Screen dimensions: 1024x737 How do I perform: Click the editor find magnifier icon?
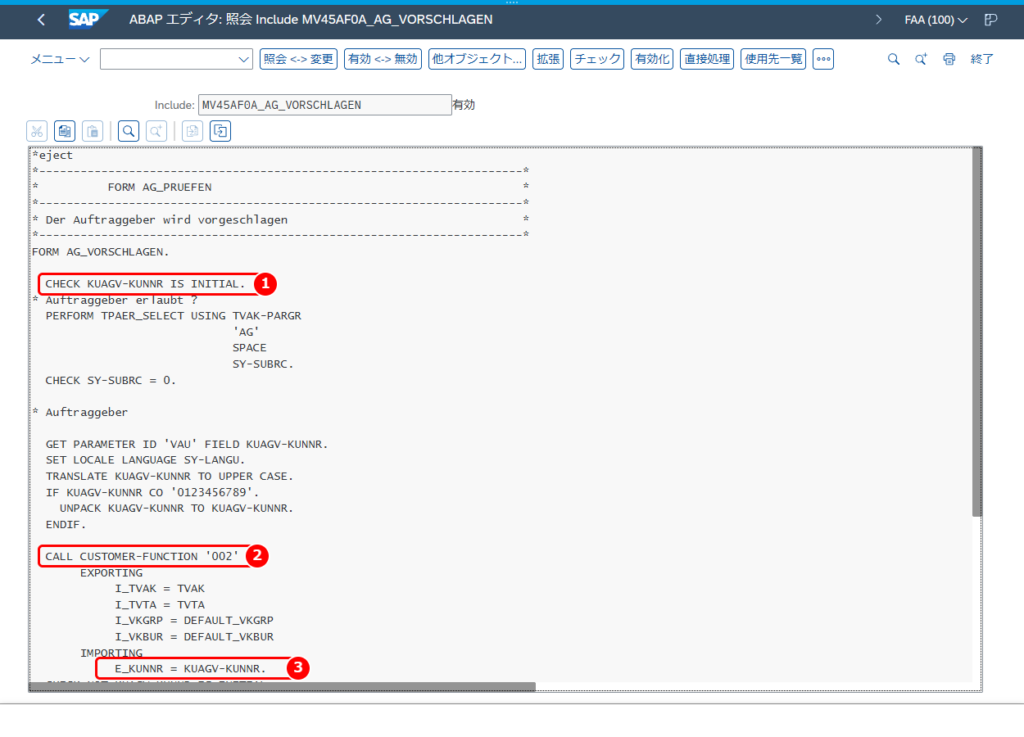pyautogui.click(x=129, y=131)
